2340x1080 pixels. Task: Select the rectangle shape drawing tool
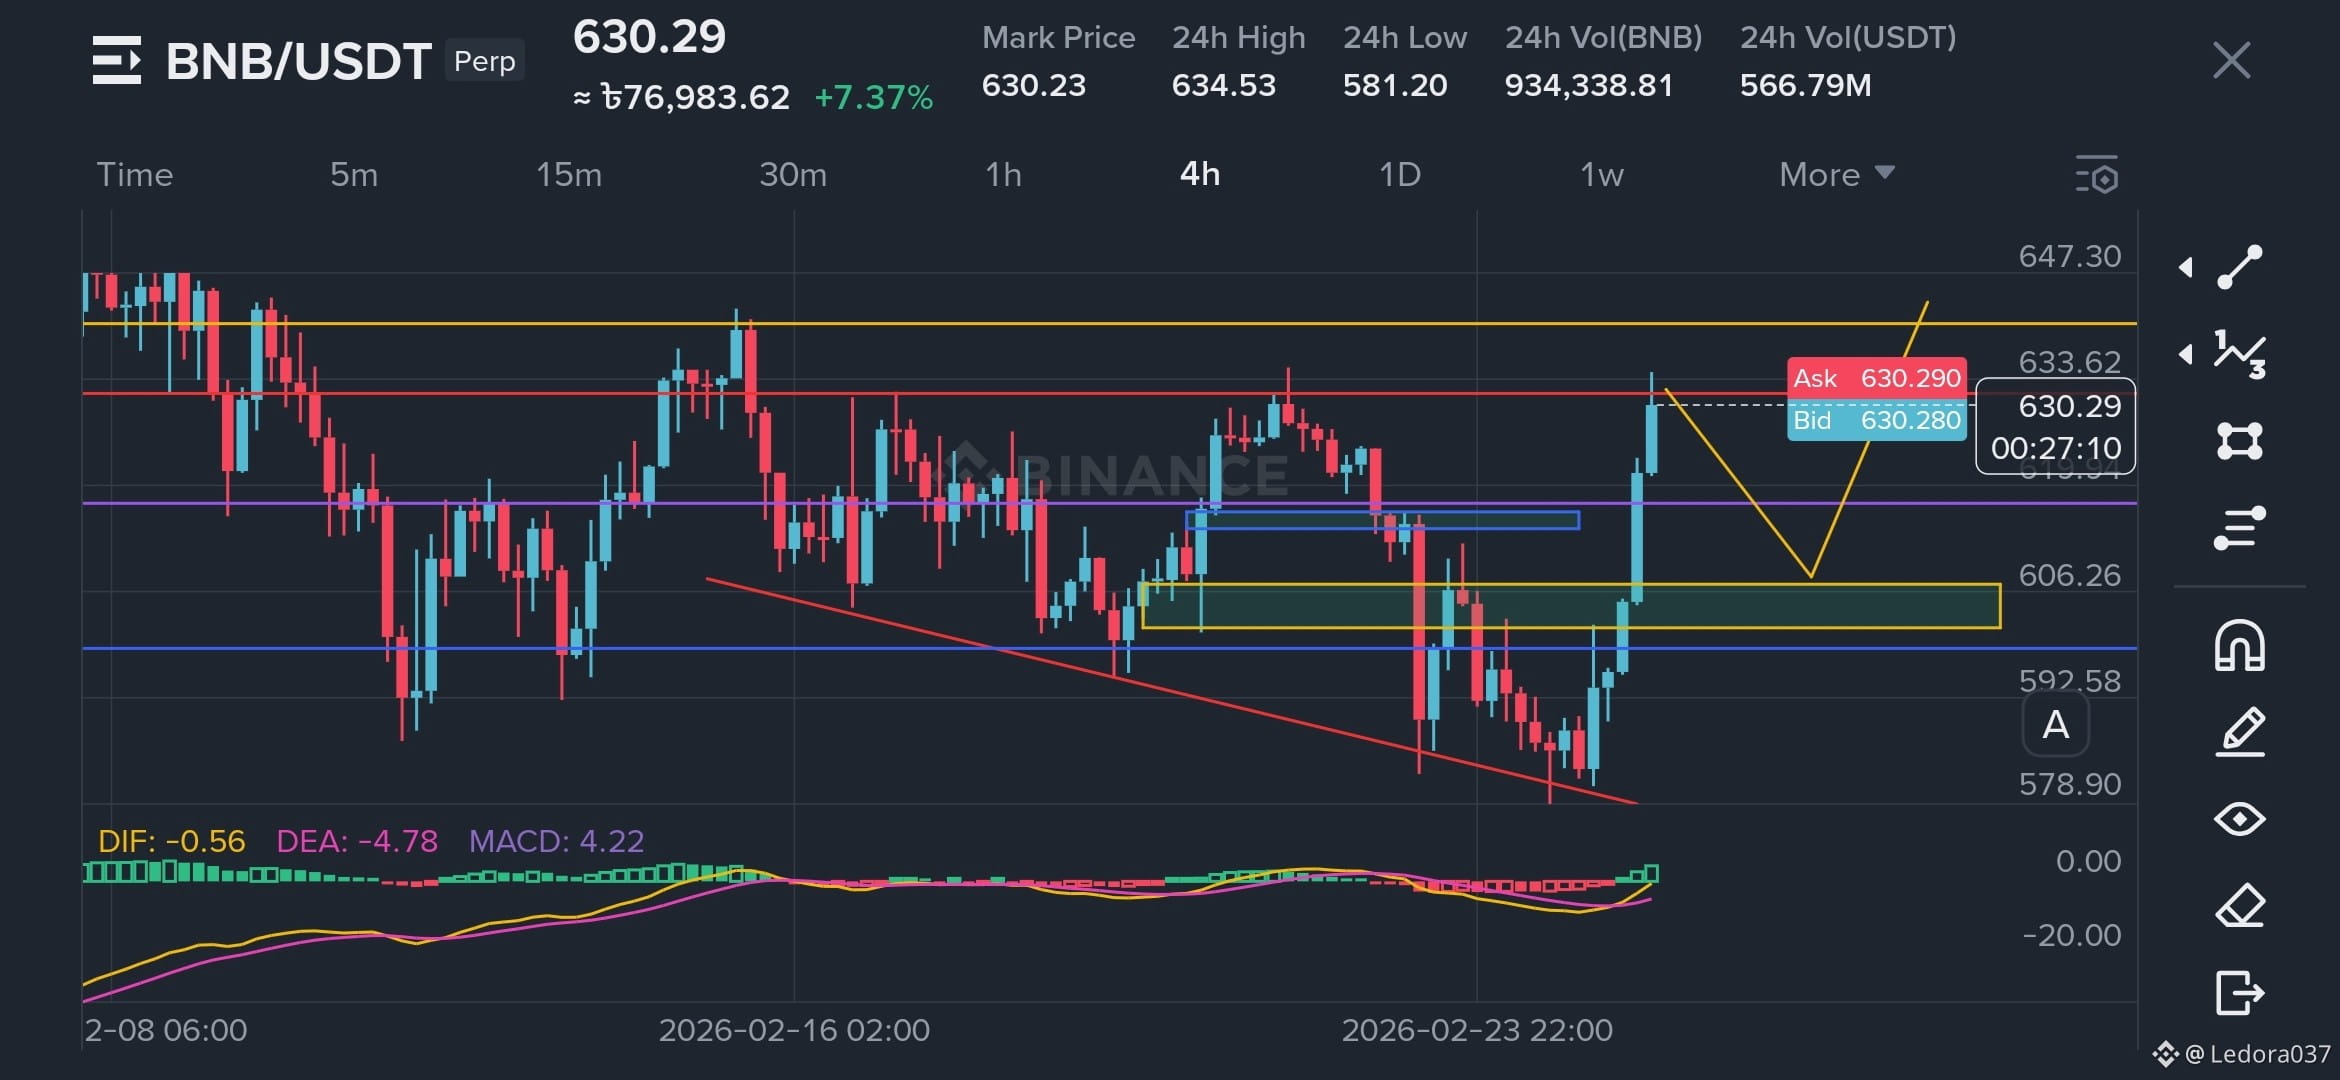2240,441
